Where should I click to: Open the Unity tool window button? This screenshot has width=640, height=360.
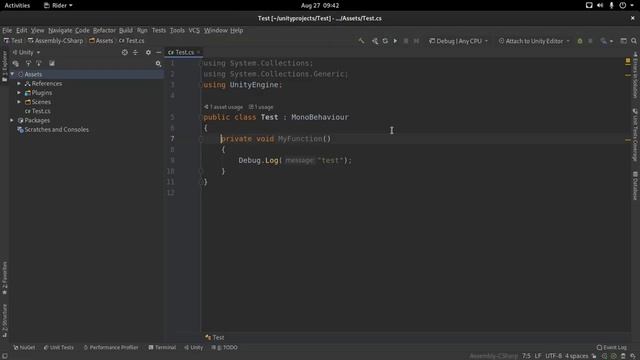[193, 347]
